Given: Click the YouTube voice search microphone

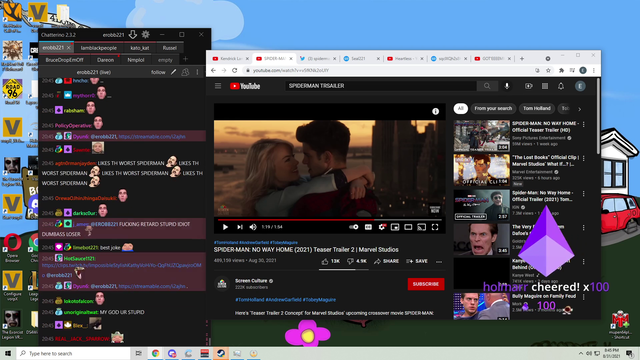Looking at the screenshot, I should [507, 86].
